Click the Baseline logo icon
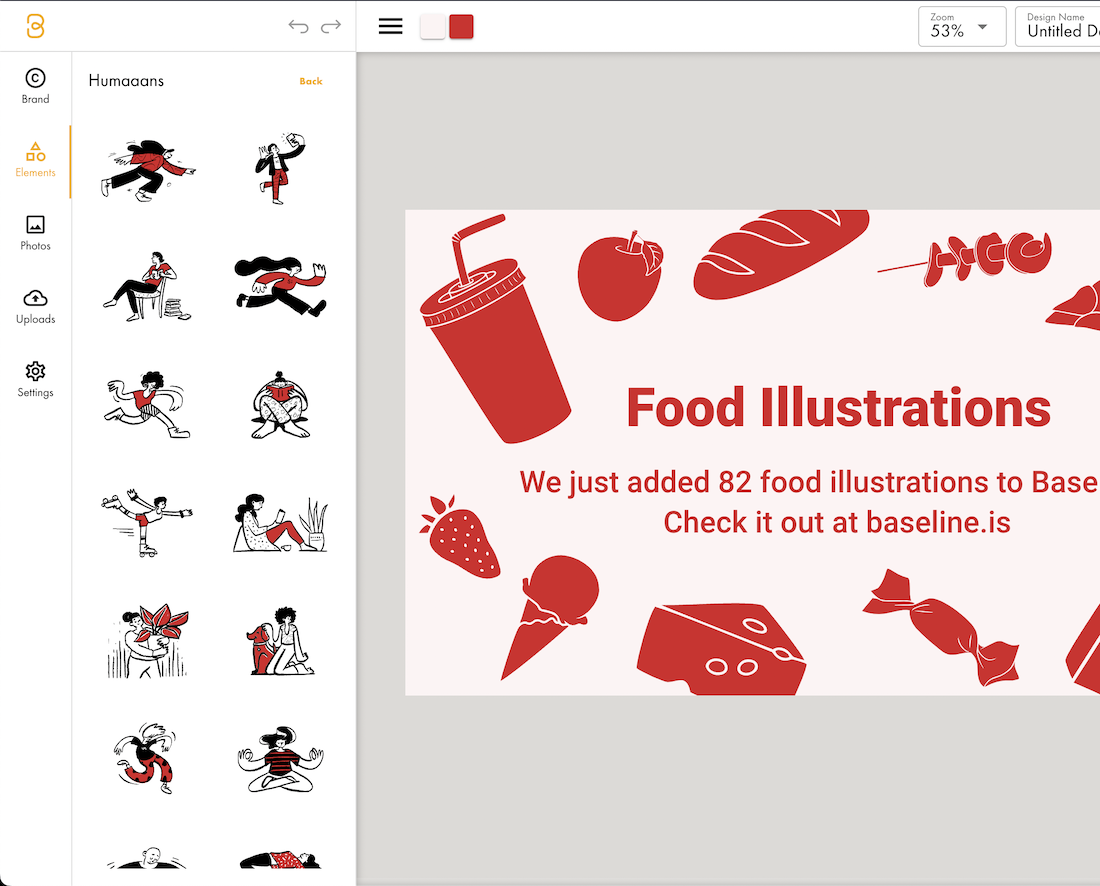1100x886 pixels. pyautogui.click(x=35, y=27)
